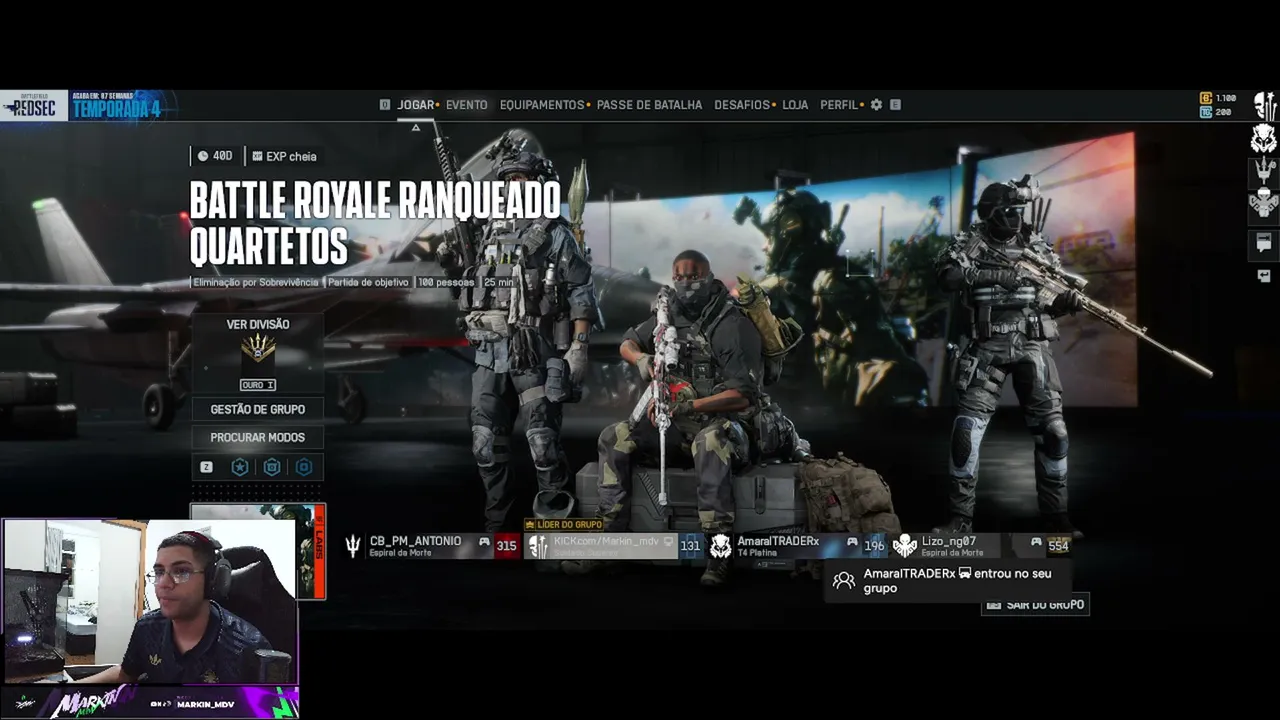The image size is (1280, 720).
Task: Click the gold rank division emblem
Action: [258, 349]
